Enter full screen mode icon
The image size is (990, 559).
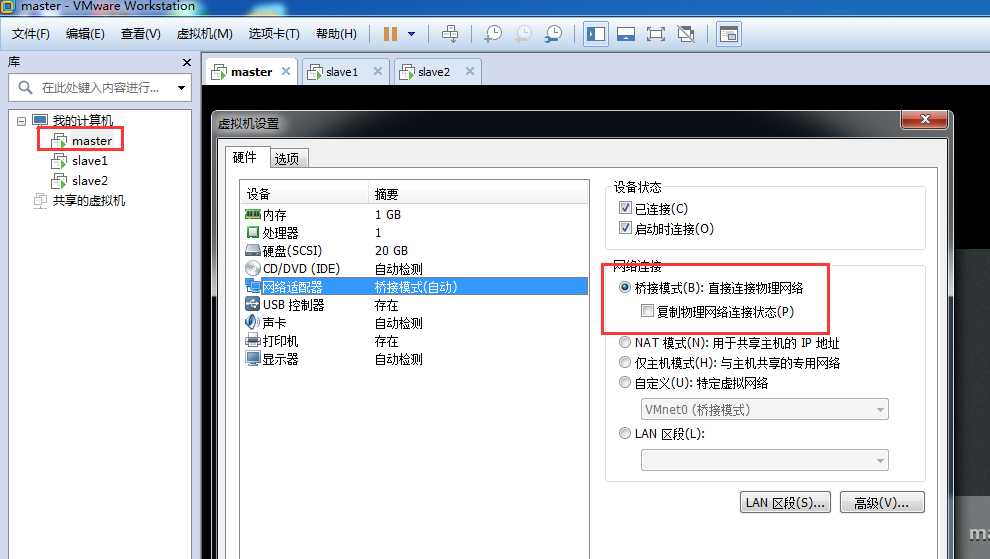[655, 34]
